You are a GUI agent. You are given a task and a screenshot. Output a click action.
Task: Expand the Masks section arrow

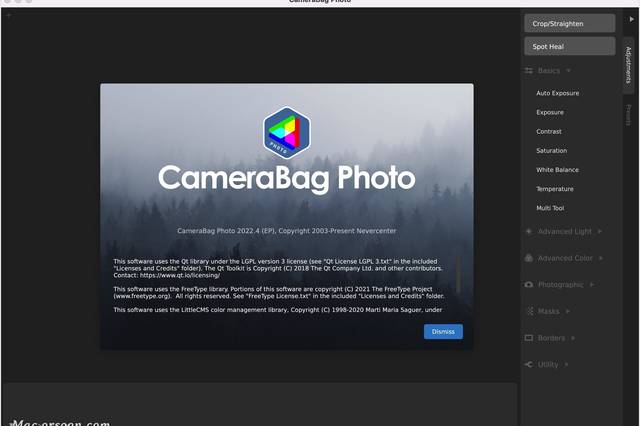point(568,311)
